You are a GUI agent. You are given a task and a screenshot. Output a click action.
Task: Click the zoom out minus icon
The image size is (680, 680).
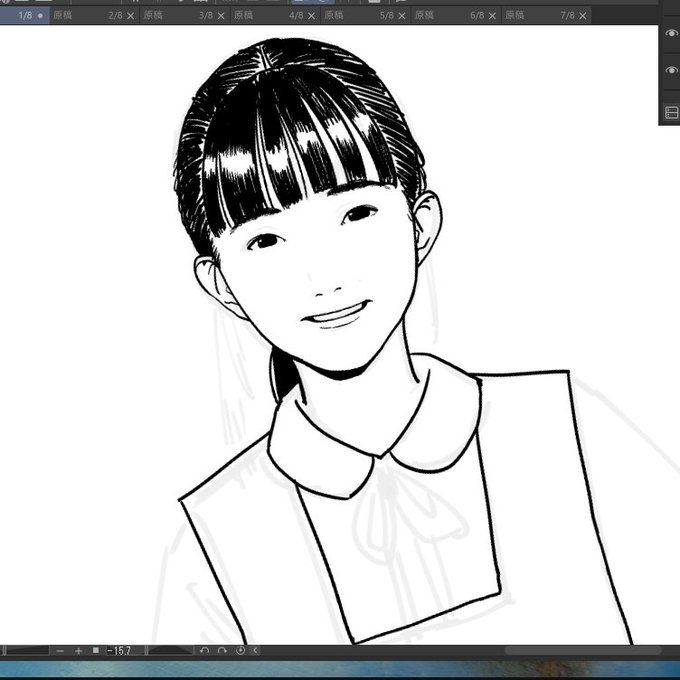60,651
